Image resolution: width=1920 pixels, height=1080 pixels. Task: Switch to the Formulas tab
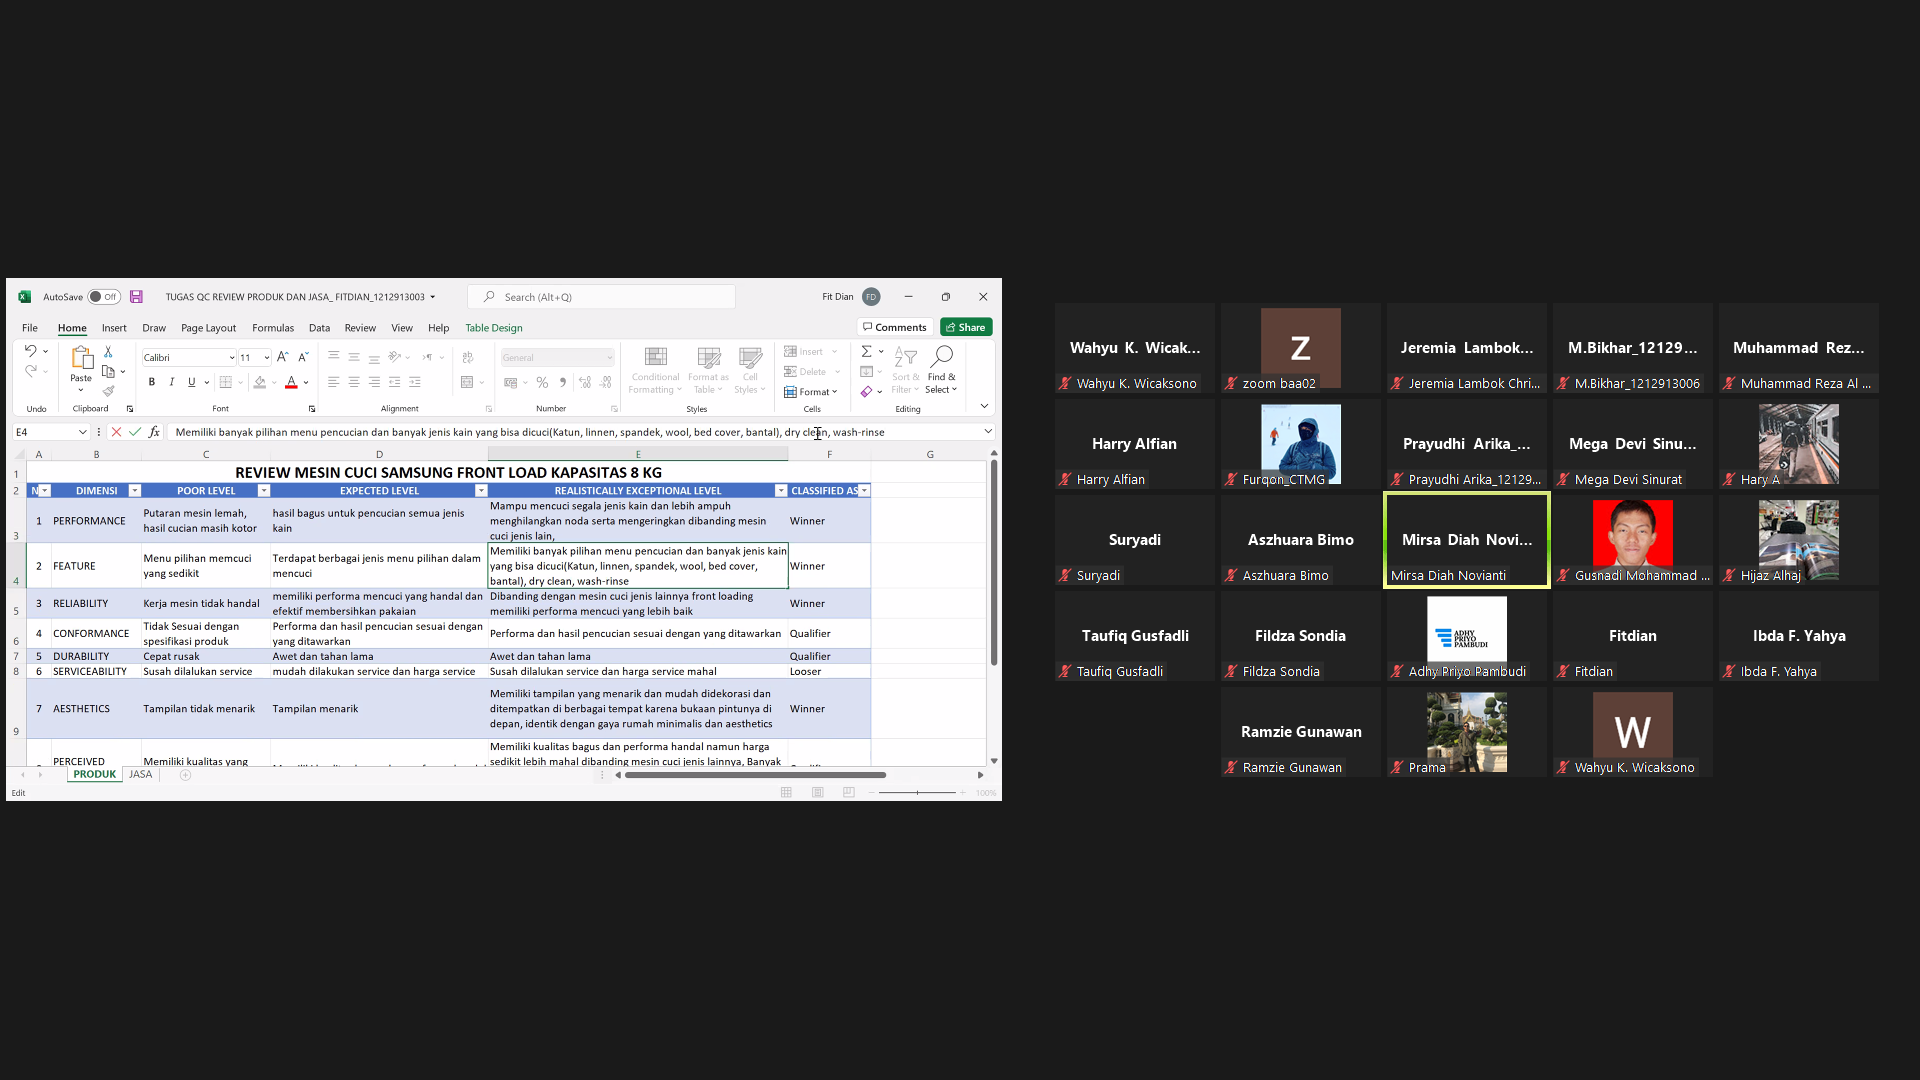(x=273, y=328)
